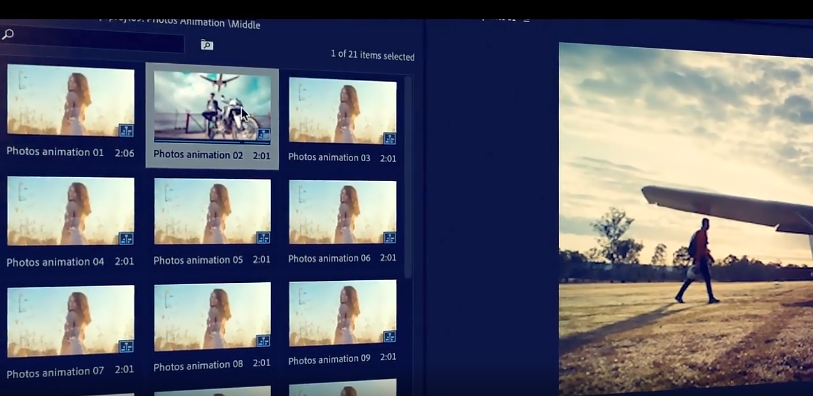This screenshot has height=396, width=813.
Task: Click the preset badge on Photos animation 01
Action: click(126, 130)
